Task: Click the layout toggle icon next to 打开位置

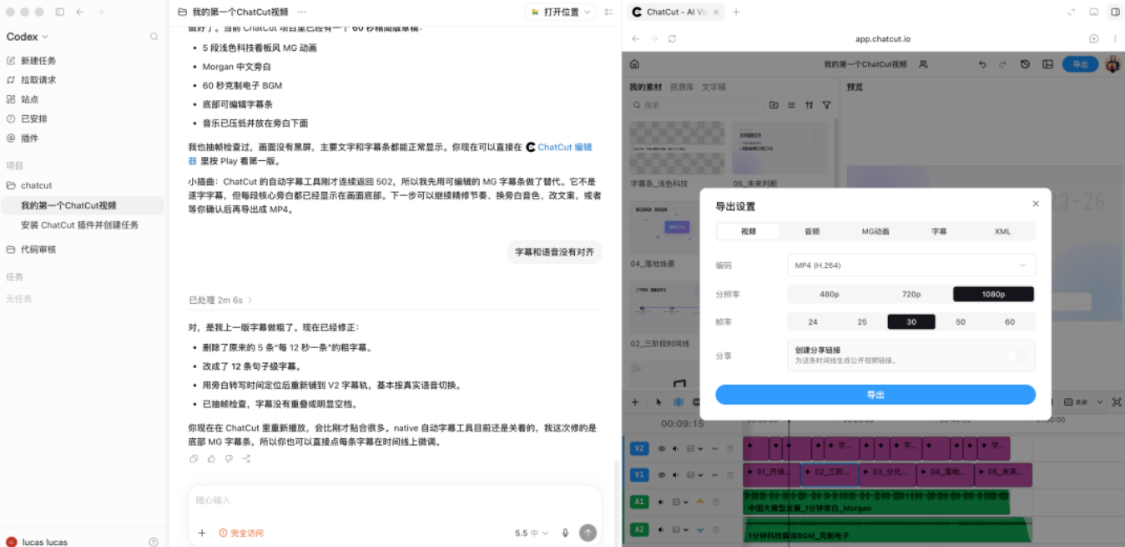Action: (x=609, y=12)
